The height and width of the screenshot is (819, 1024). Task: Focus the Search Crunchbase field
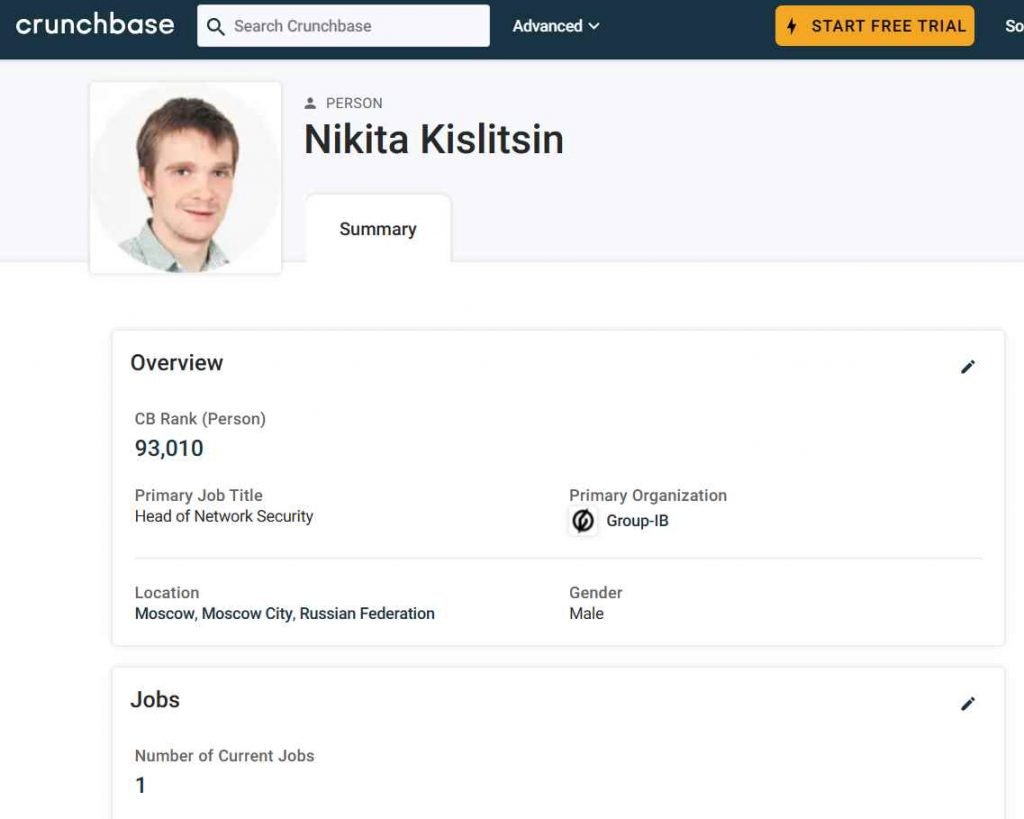[343, 25]
